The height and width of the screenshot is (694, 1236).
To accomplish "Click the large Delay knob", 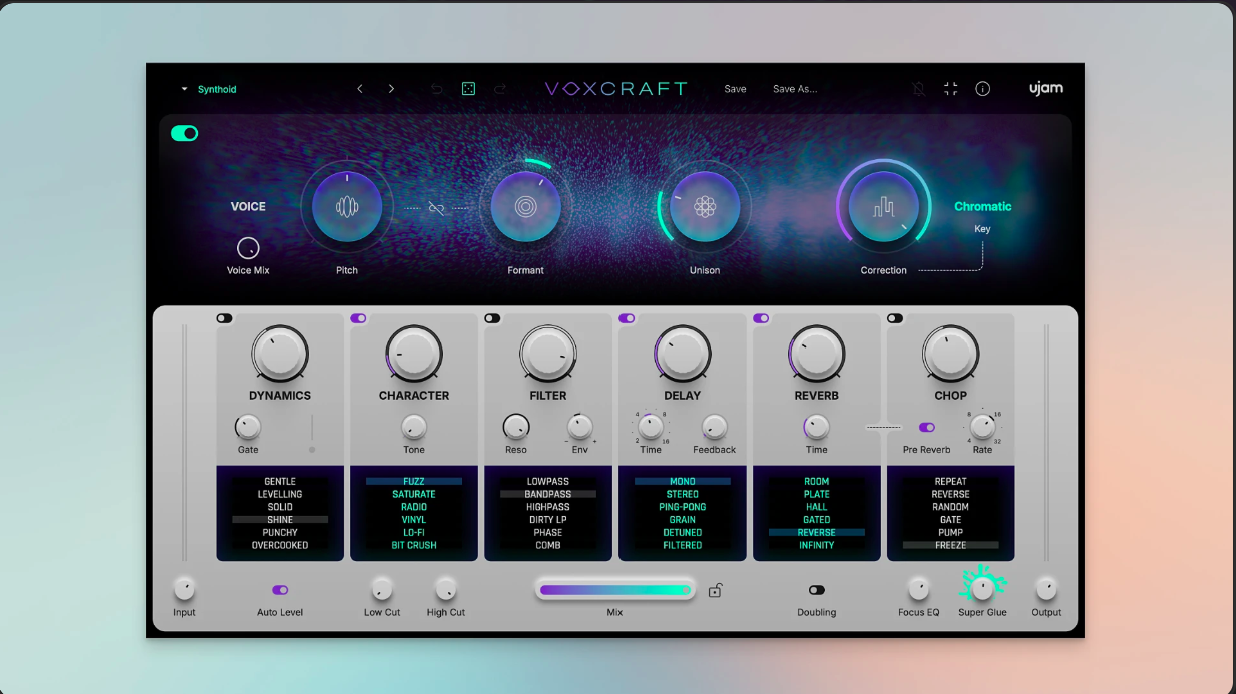I will [683, 353].
